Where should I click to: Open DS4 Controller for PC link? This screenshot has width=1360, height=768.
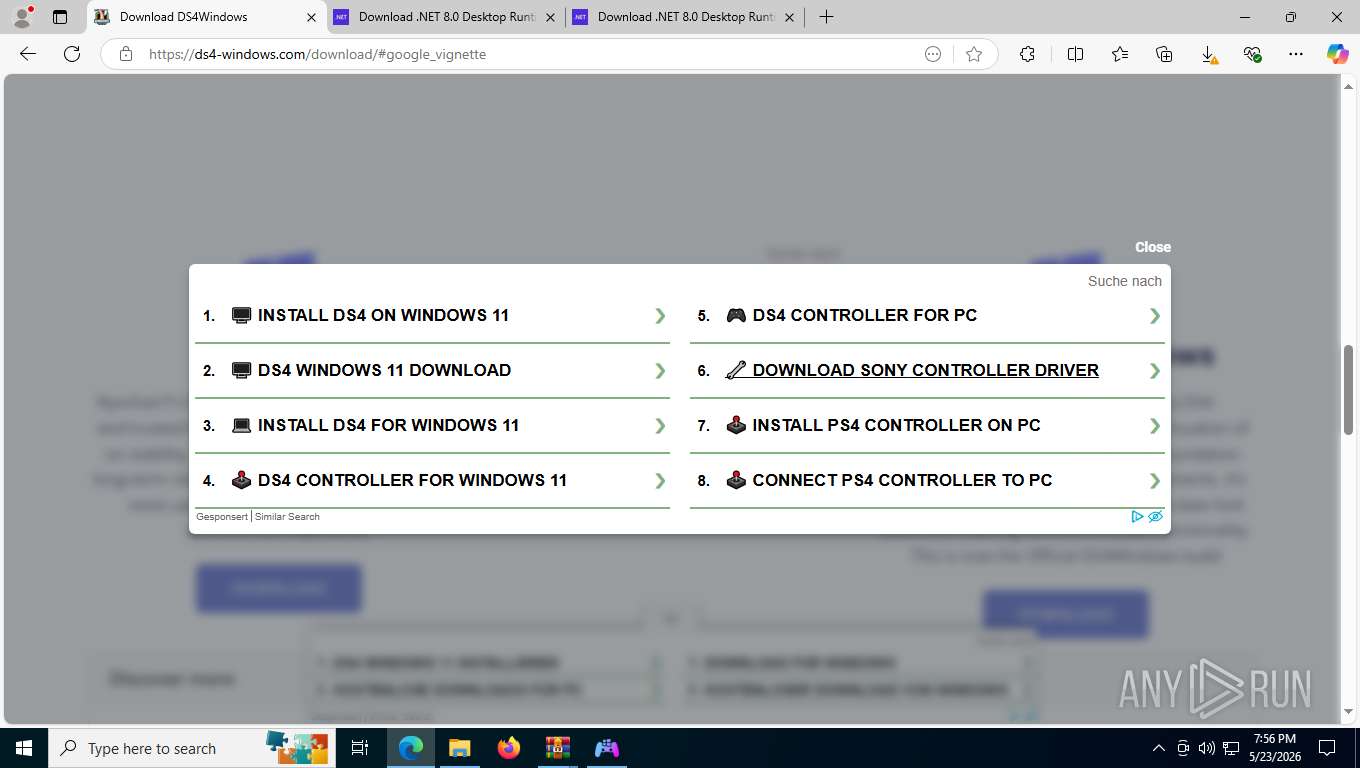(865, 315)
